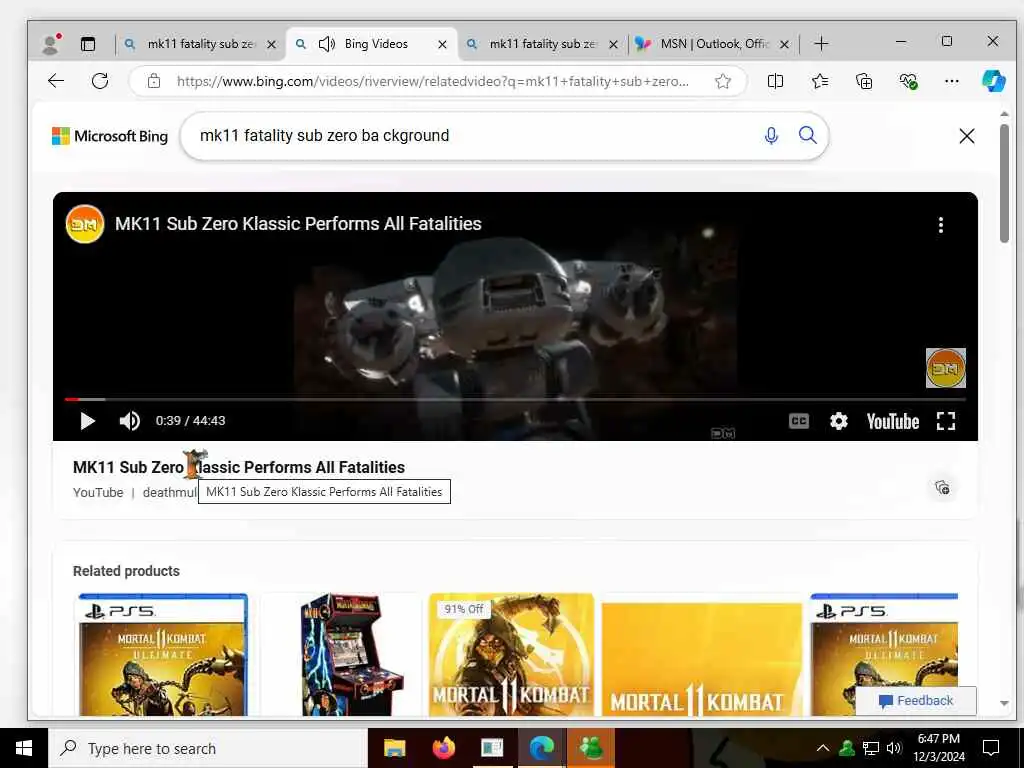
Task: Open the tab actions menu icon
Action: point(88,44)
